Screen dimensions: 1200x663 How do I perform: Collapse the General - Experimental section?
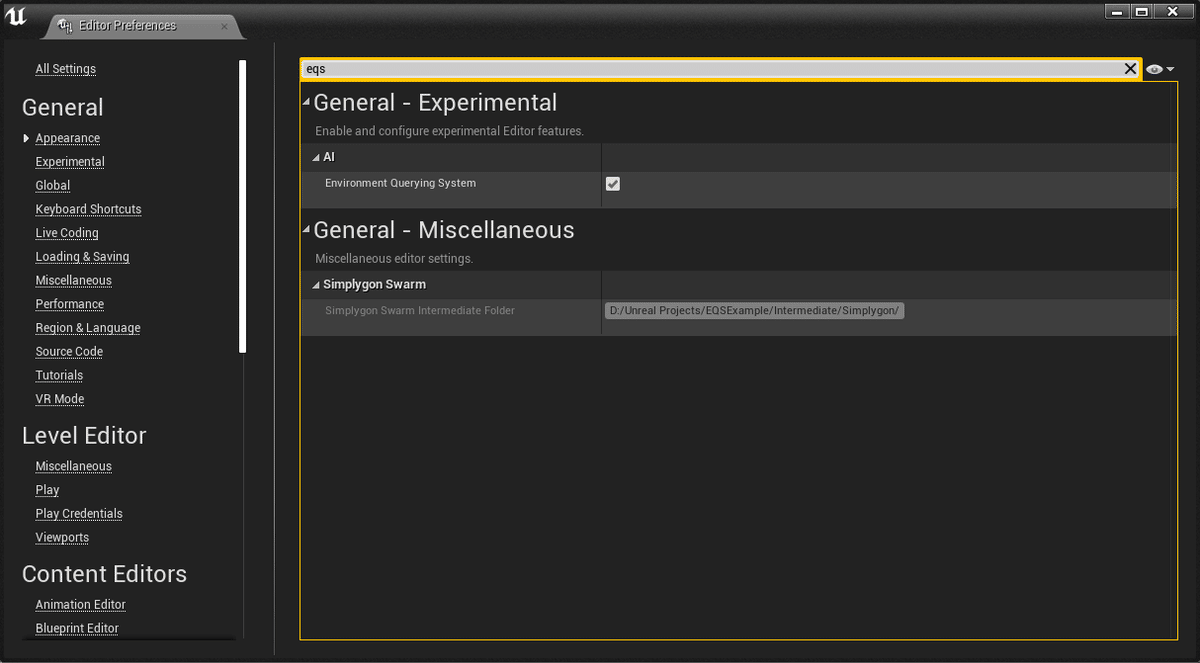pyautogui.click(x=307, y=102)
